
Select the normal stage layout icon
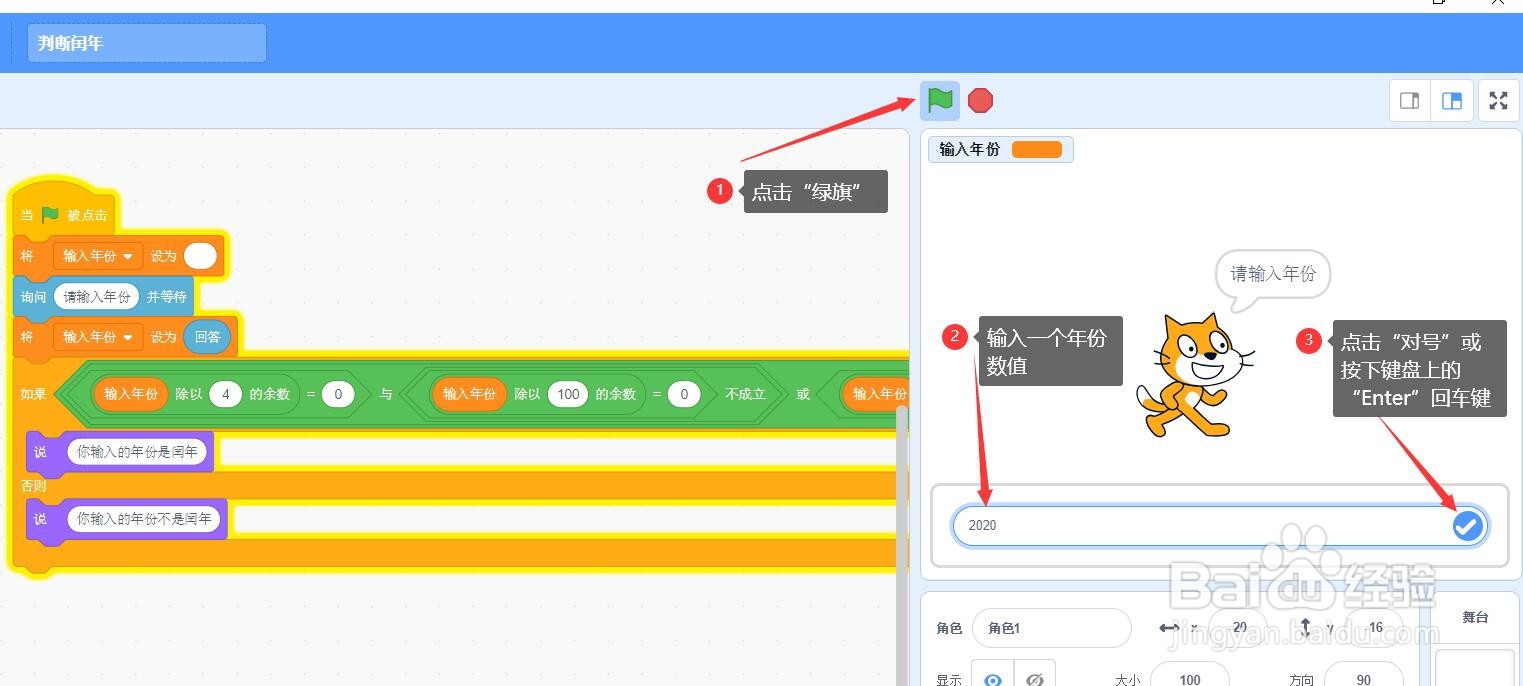pos(1452,100)
